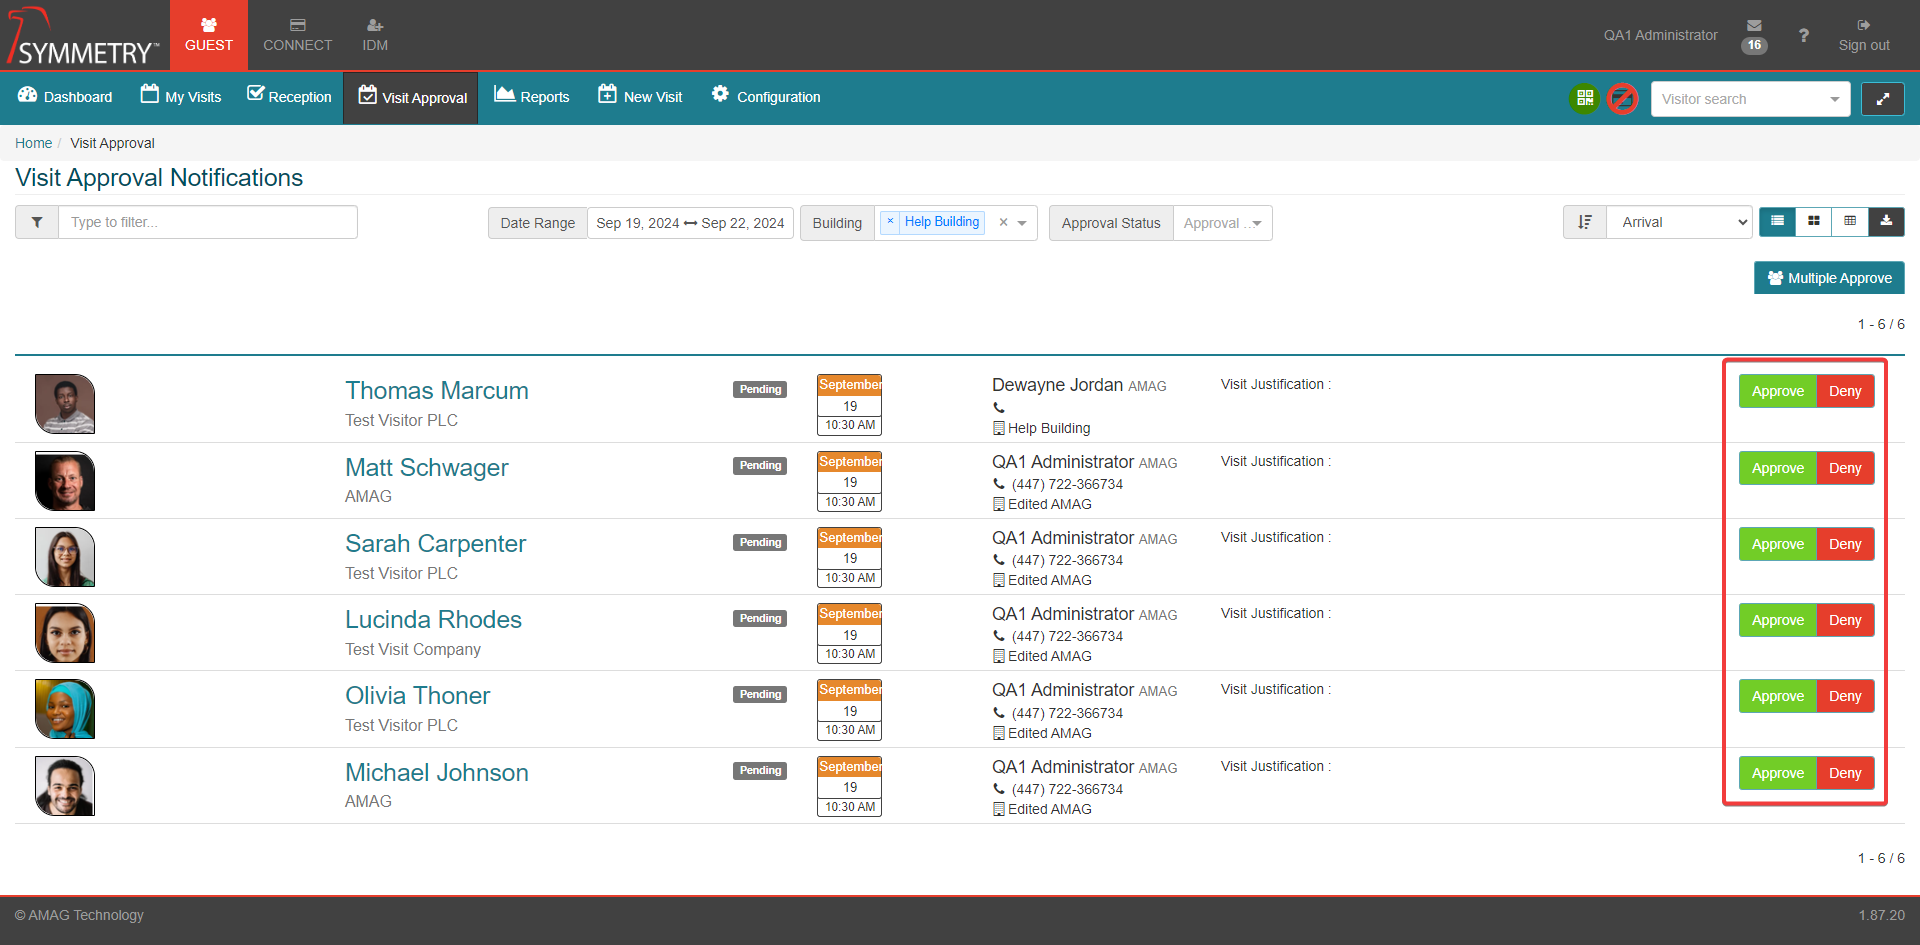This screenshot has width=1920, height=945.
Task: Open Lucinda Rhodes visitor link
Action: click(434, 620)
